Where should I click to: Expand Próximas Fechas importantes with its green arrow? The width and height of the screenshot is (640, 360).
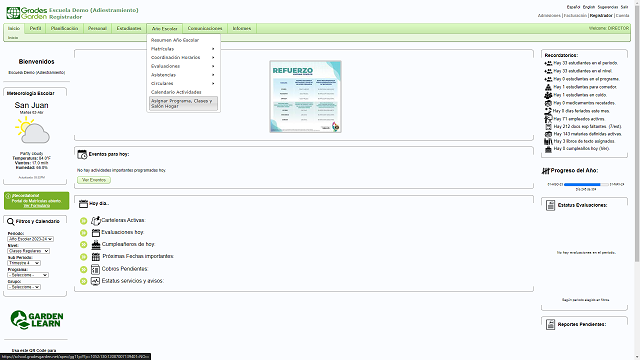(84, 257)
